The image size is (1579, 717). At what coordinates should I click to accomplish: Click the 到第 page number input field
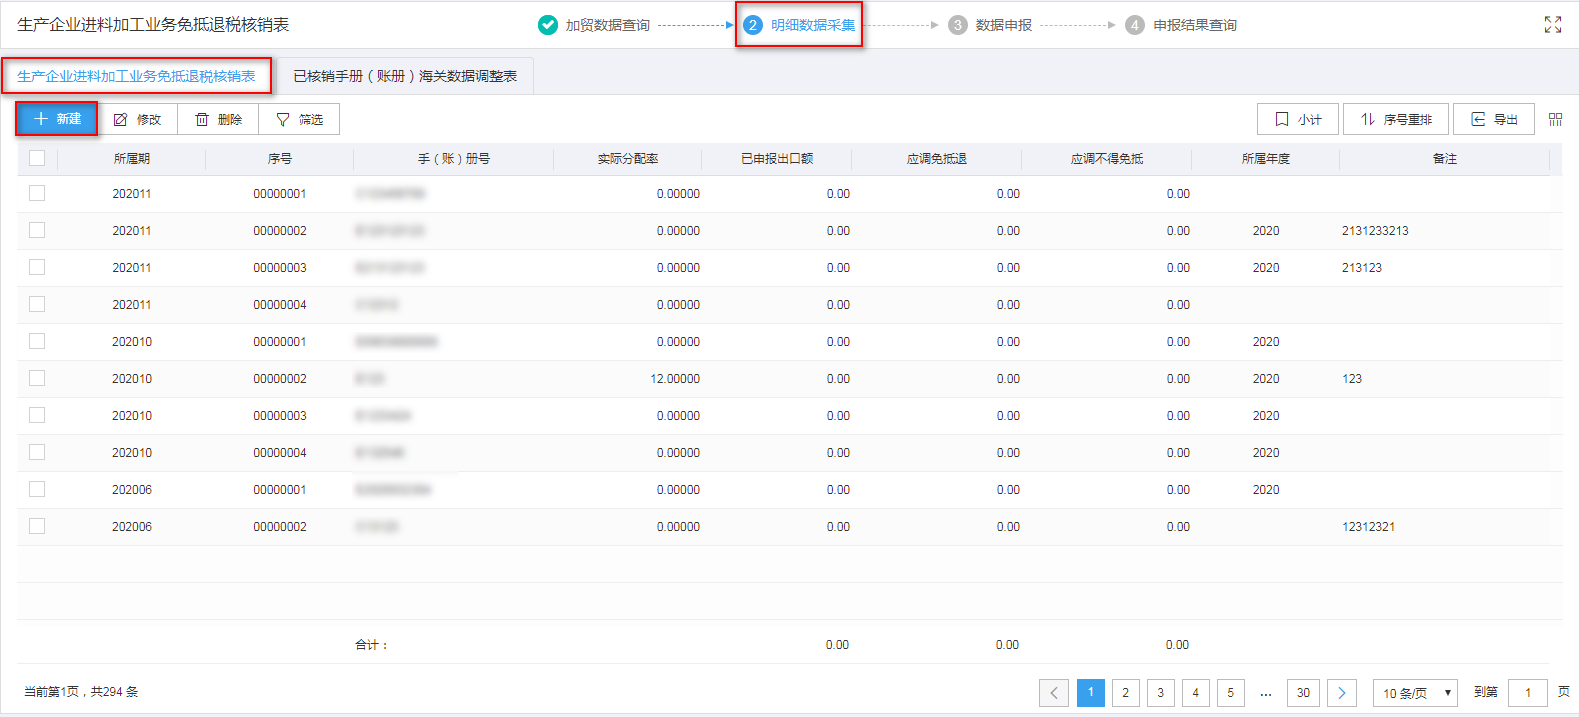pos(1527,693)
